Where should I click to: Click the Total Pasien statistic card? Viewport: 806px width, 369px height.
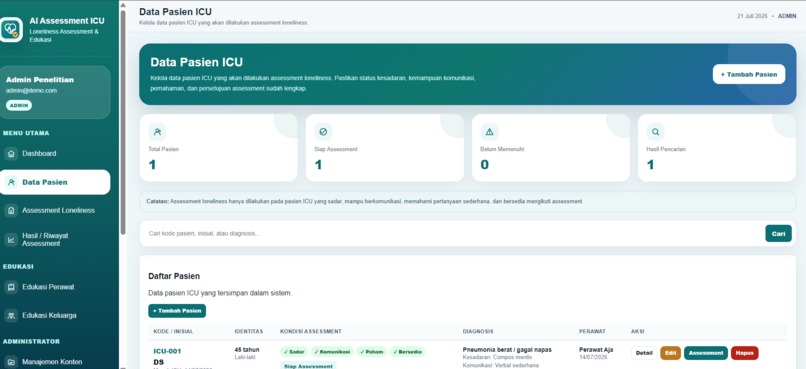tap(218, 147)
